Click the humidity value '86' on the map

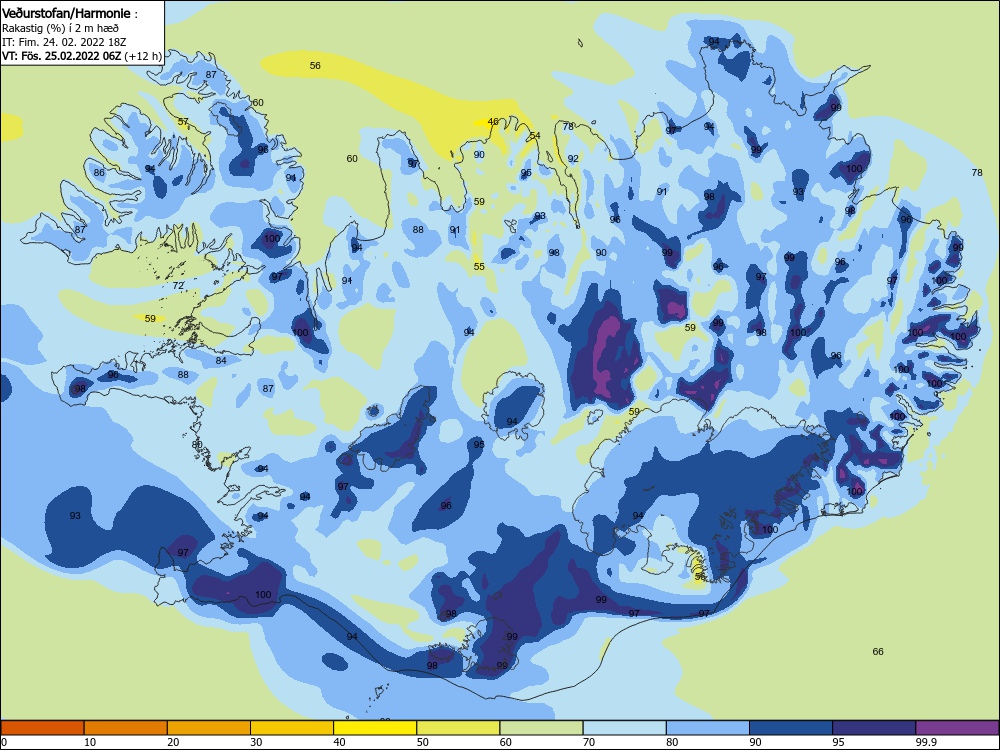99,173
